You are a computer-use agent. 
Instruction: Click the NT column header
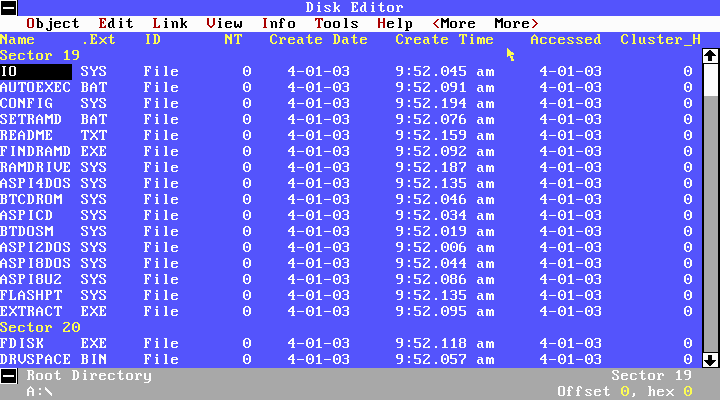coord(233,39)
